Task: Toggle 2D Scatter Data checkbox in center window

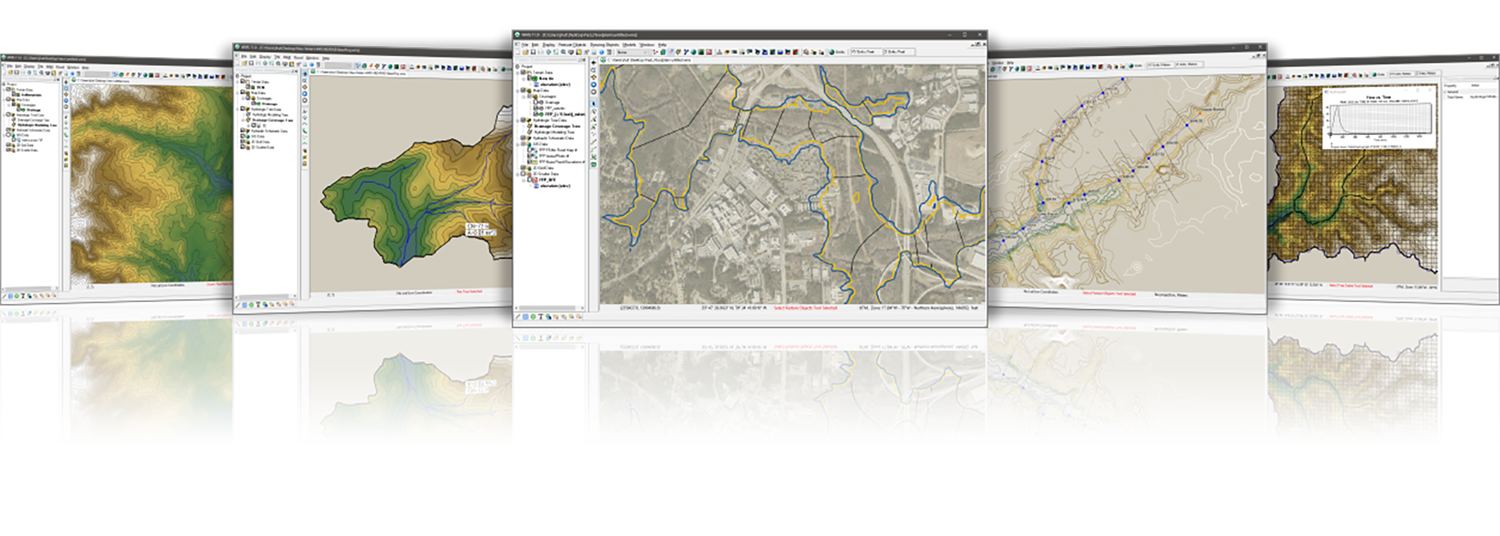Action: [523, 174]
